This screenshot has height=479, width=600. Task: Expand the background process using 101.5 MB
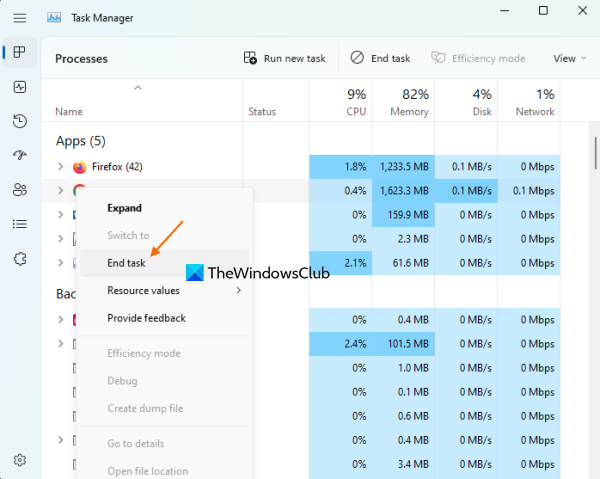coord(60,344)
